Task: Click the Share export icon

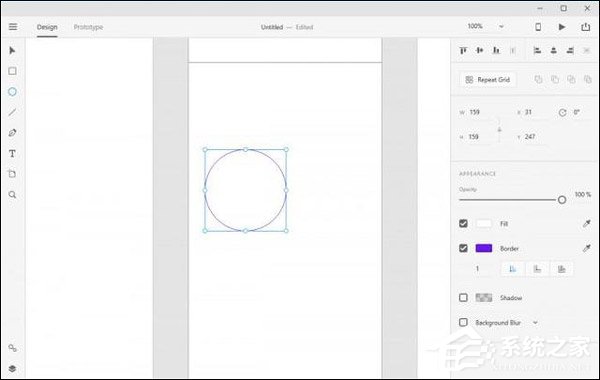Action: click(x=585, y=27)
